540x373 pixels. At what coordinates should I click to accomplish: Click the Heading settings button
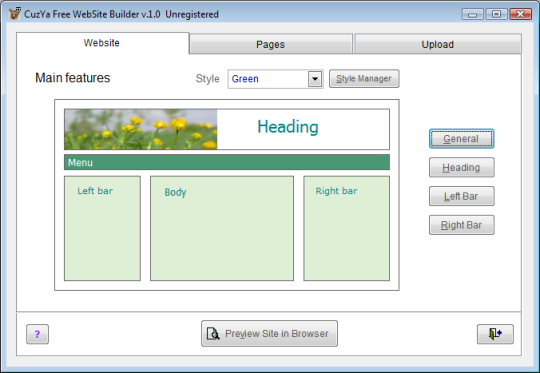click(461, 167)
